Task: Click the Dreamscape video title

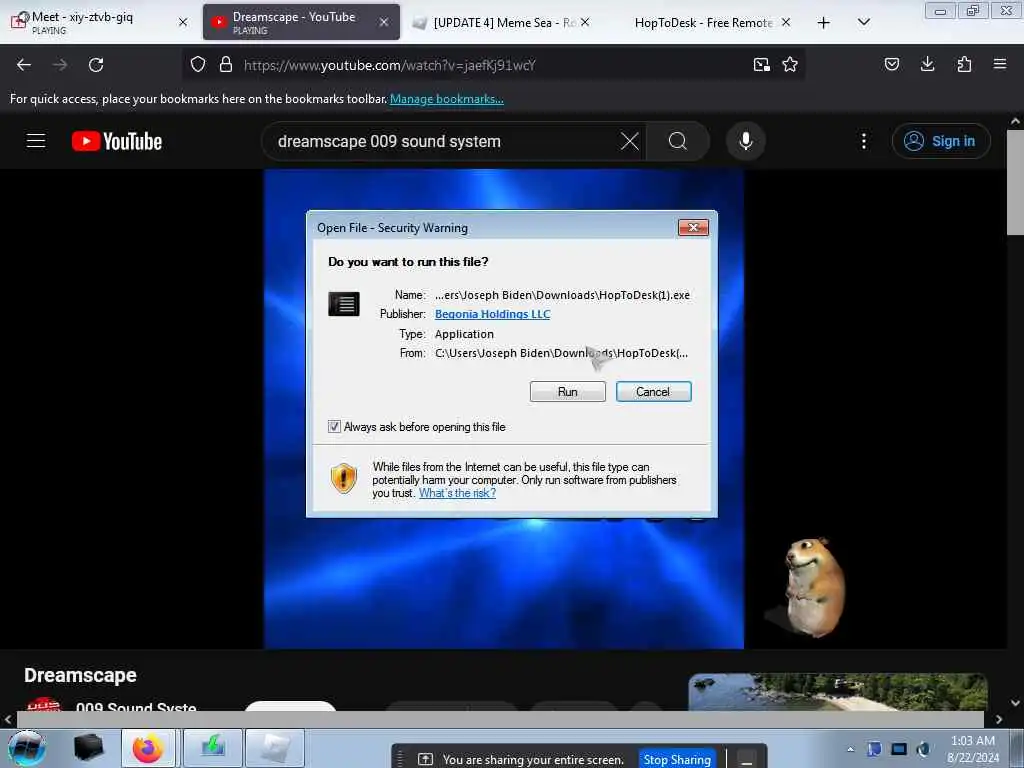Action: point(80,675)
